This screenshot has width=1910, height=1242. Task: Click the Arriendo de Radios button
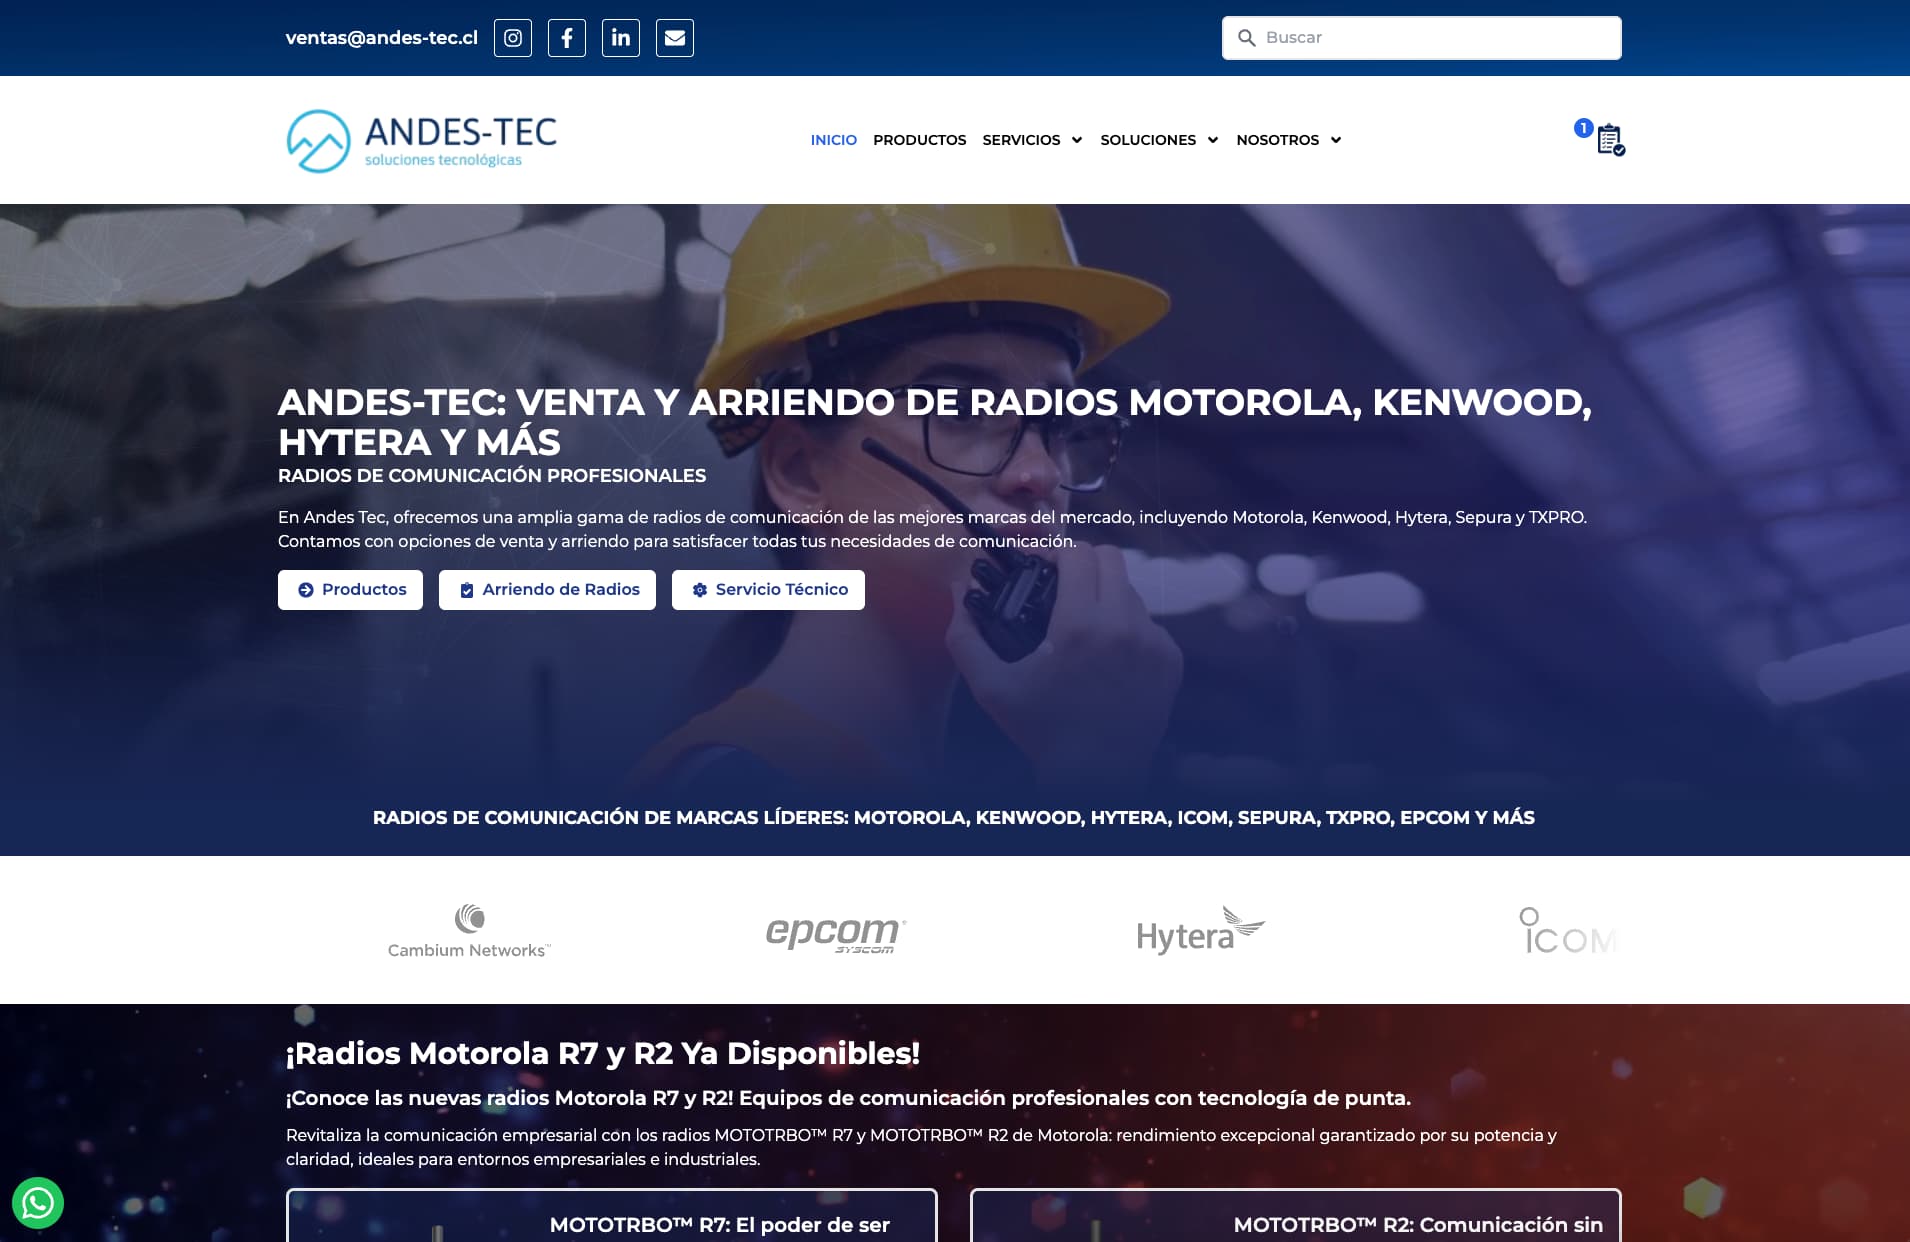(547, 589)
